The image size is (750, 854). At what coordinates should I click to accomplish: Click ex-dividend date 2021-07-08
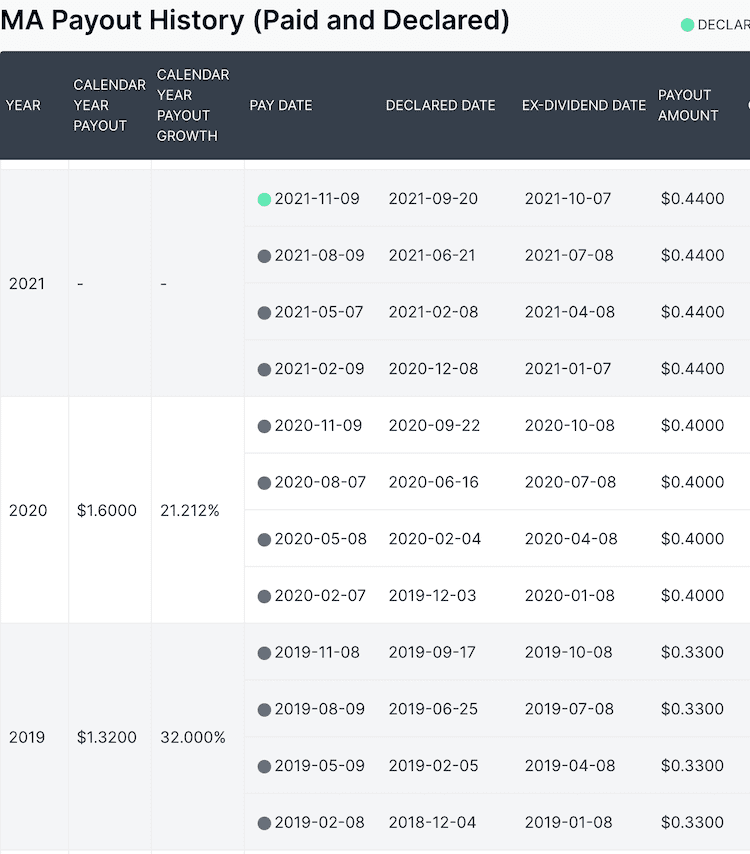click(569, 255)
